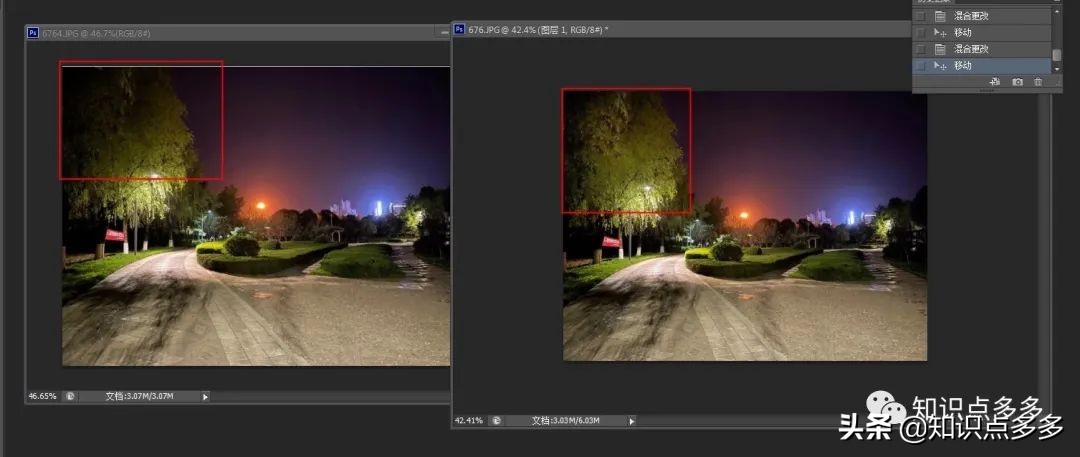The height and width of the screenshot is (457, 1080).
Task: Click Ps icon in 6764.JPG title bar
Action: pos(32,32)
